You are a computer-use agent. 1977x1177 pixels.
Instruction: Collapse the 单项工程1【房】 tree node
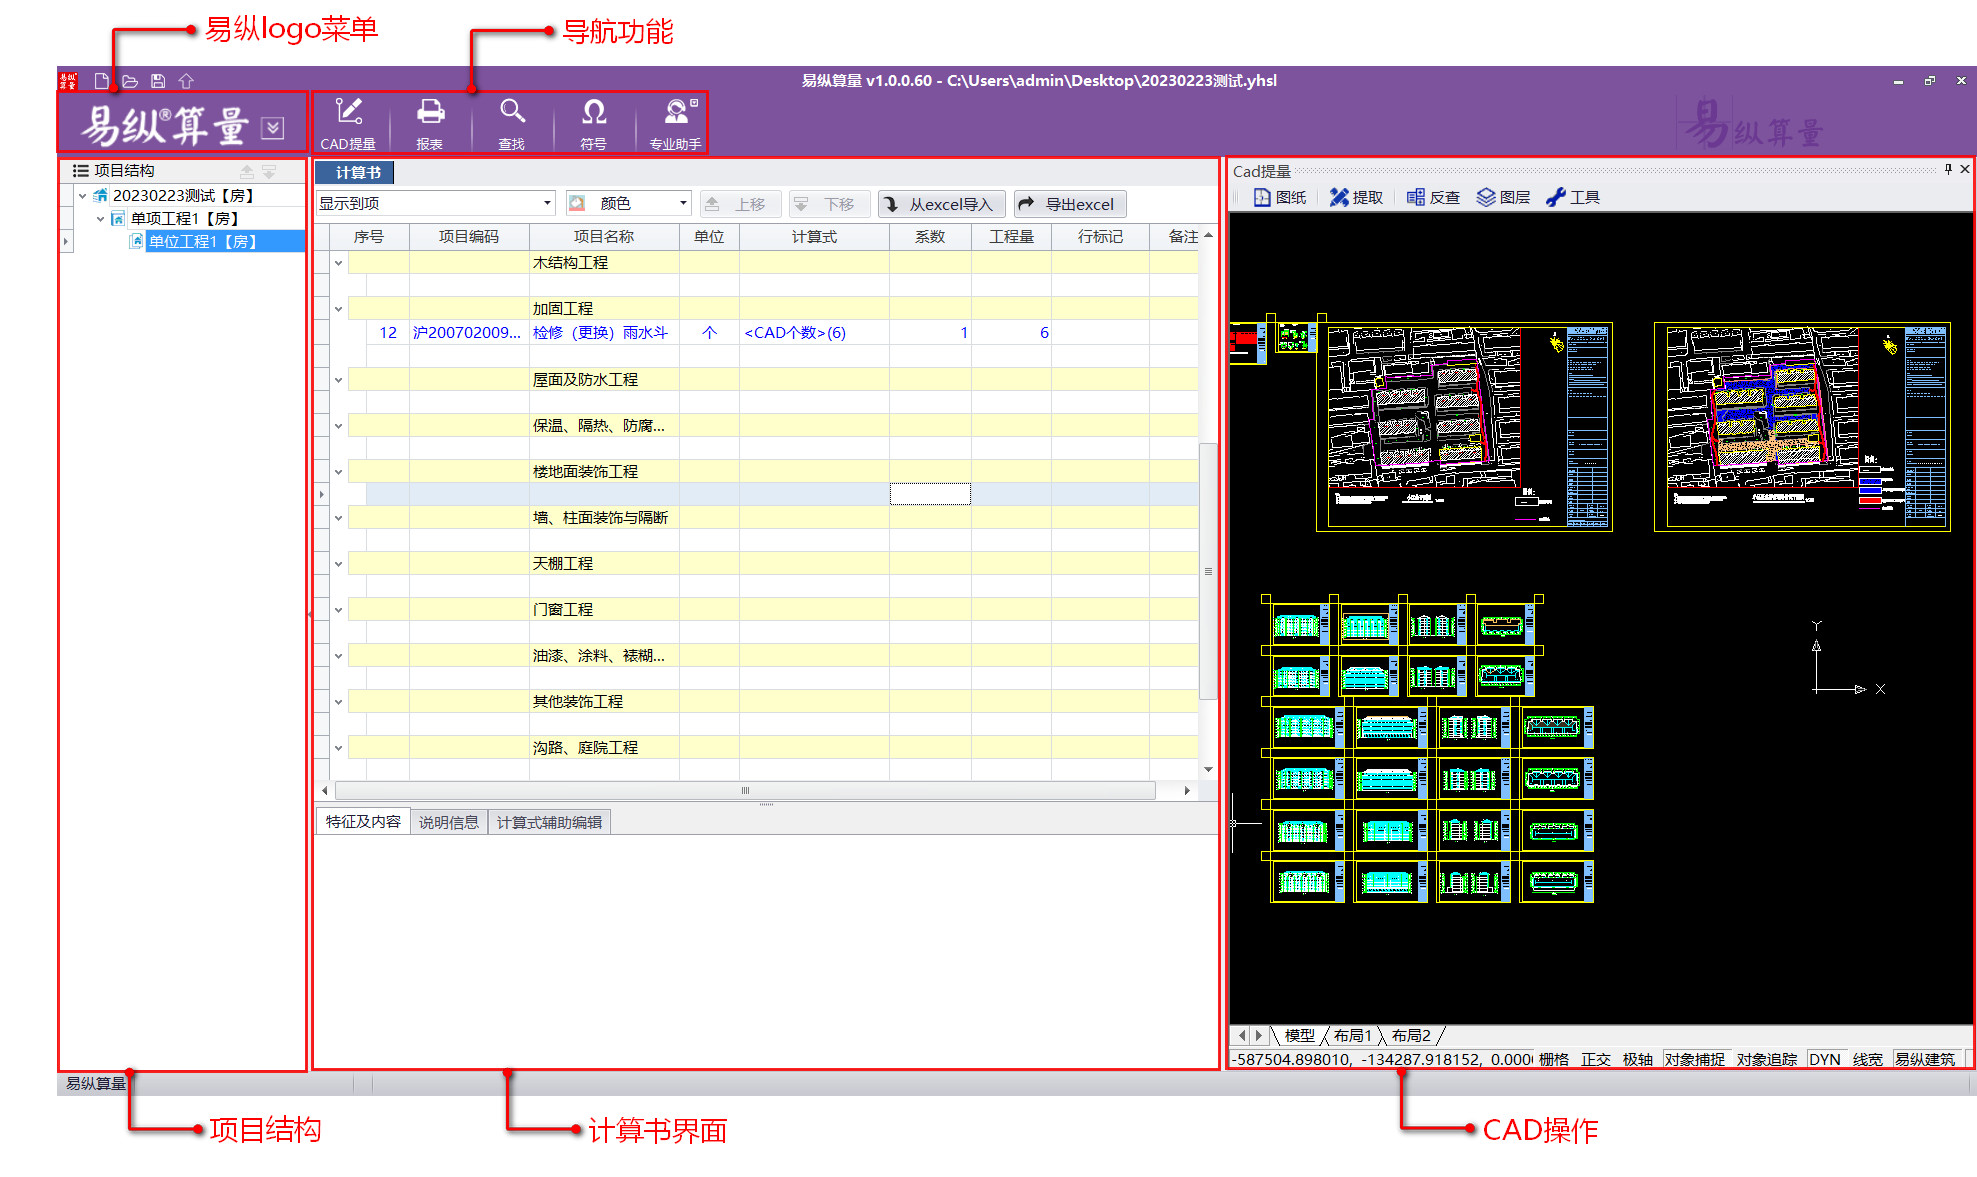pyautogui.click(x=100, y=219)
